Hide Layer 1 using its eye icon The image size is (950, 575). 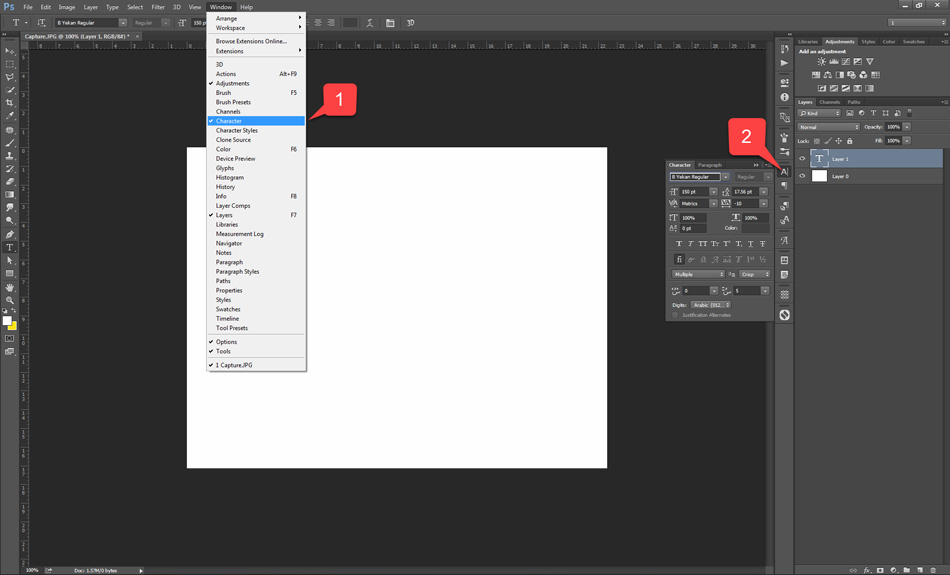click(802, 159)
